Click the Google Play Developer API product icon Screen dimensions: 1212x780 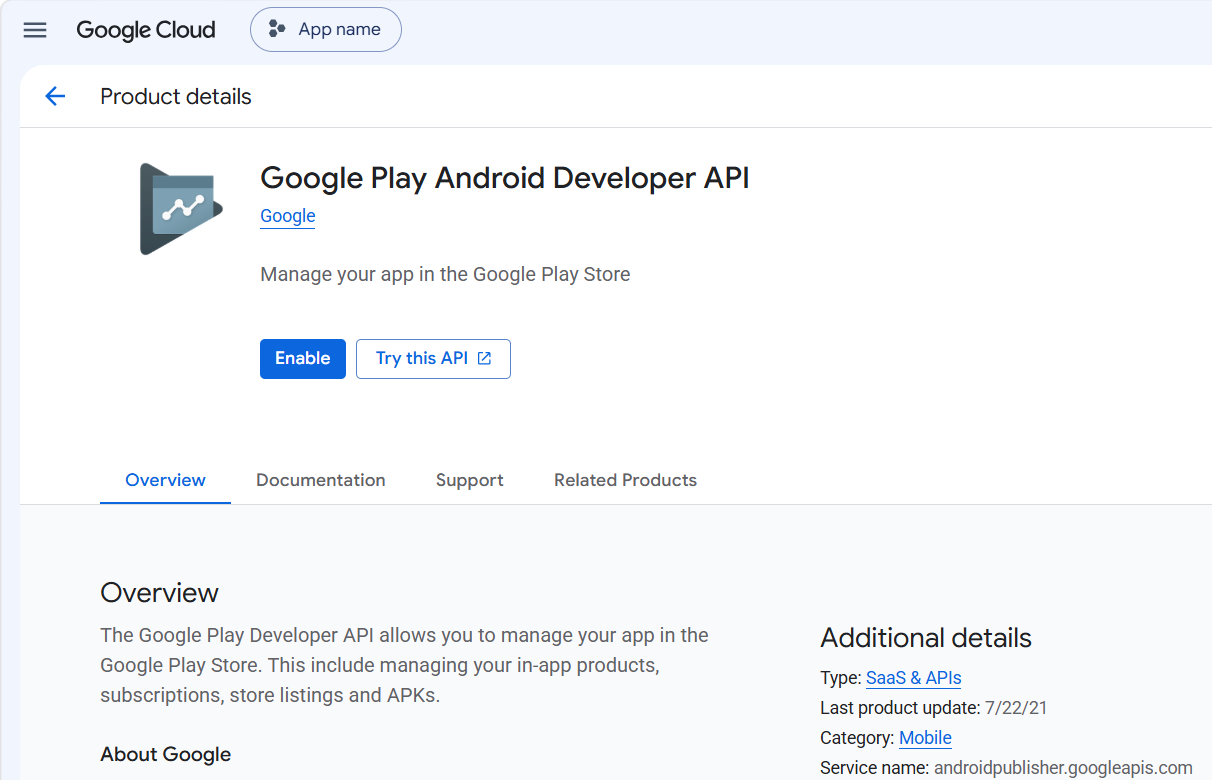click(181, 209)
